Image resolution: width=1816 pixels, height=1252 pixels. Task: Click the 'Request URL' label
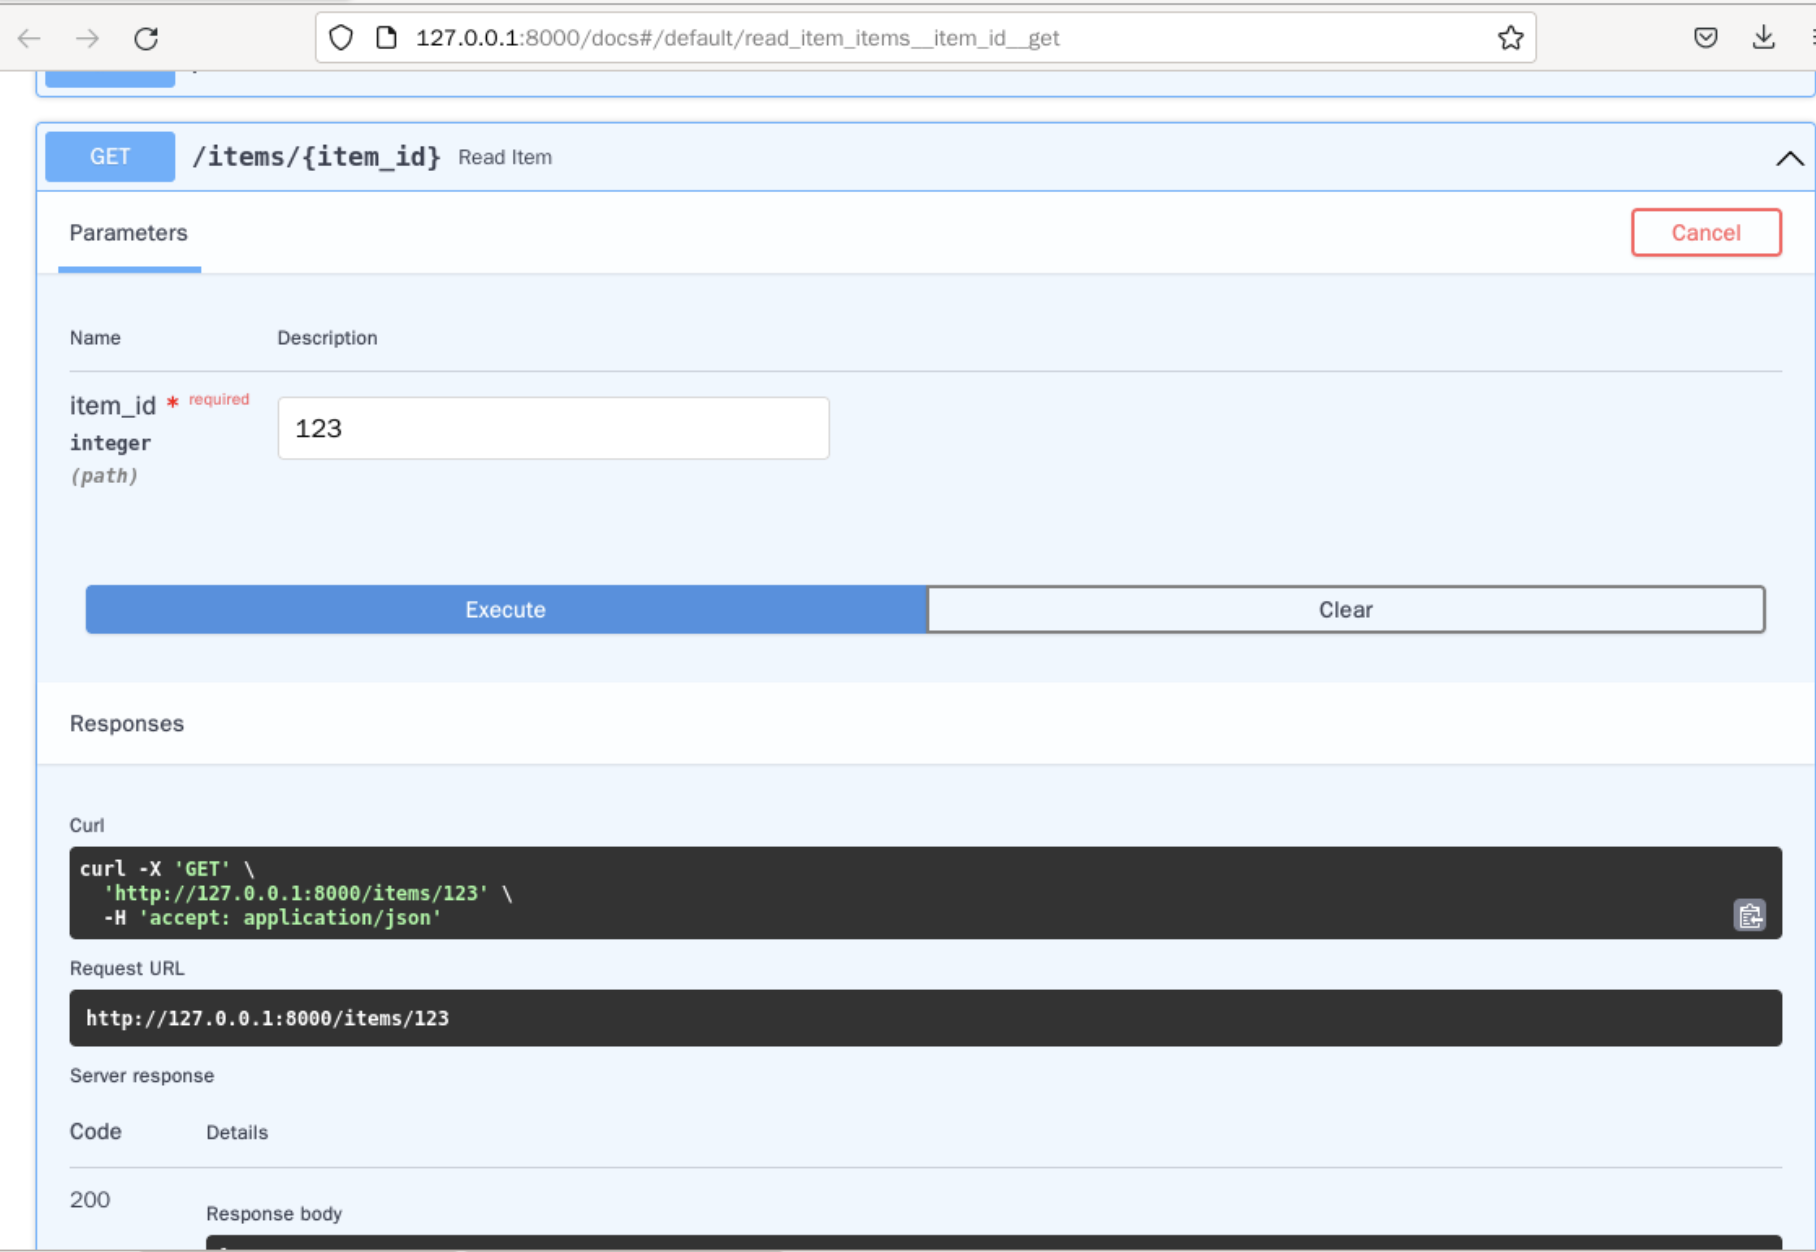click(x=127, y=968)
